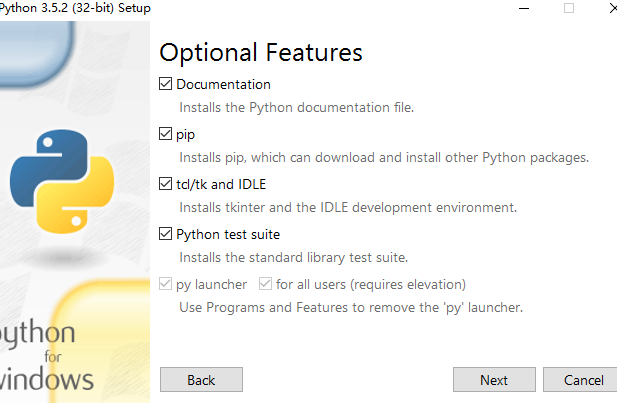
Task: Uncheck the Python test suite checkbox
Action: tap(166, 234)
